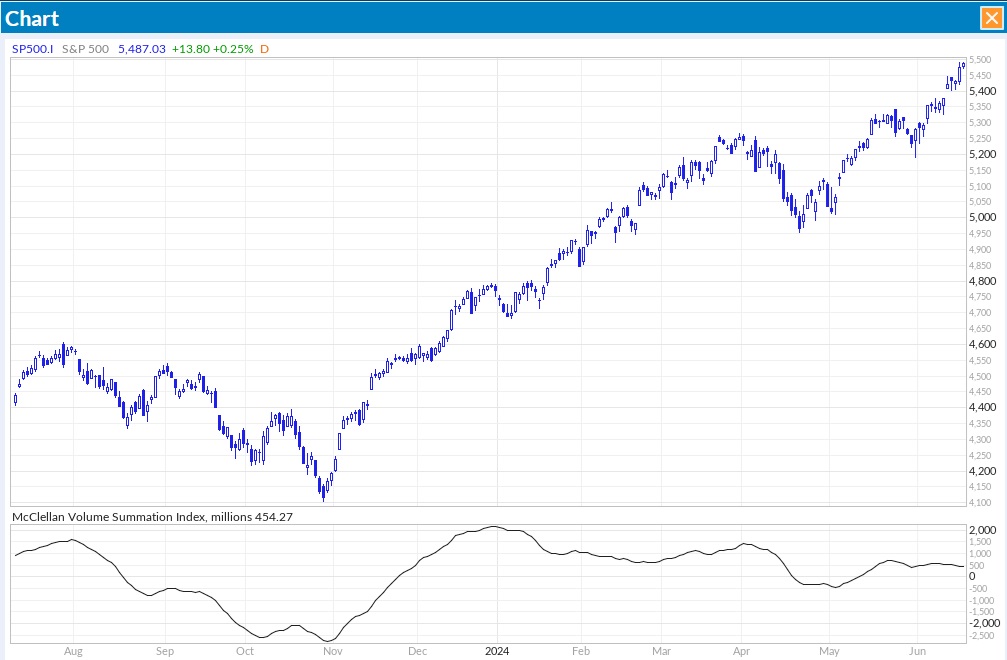Click the Nov label on time axis

pyautogui.click(x=334, y=651)
